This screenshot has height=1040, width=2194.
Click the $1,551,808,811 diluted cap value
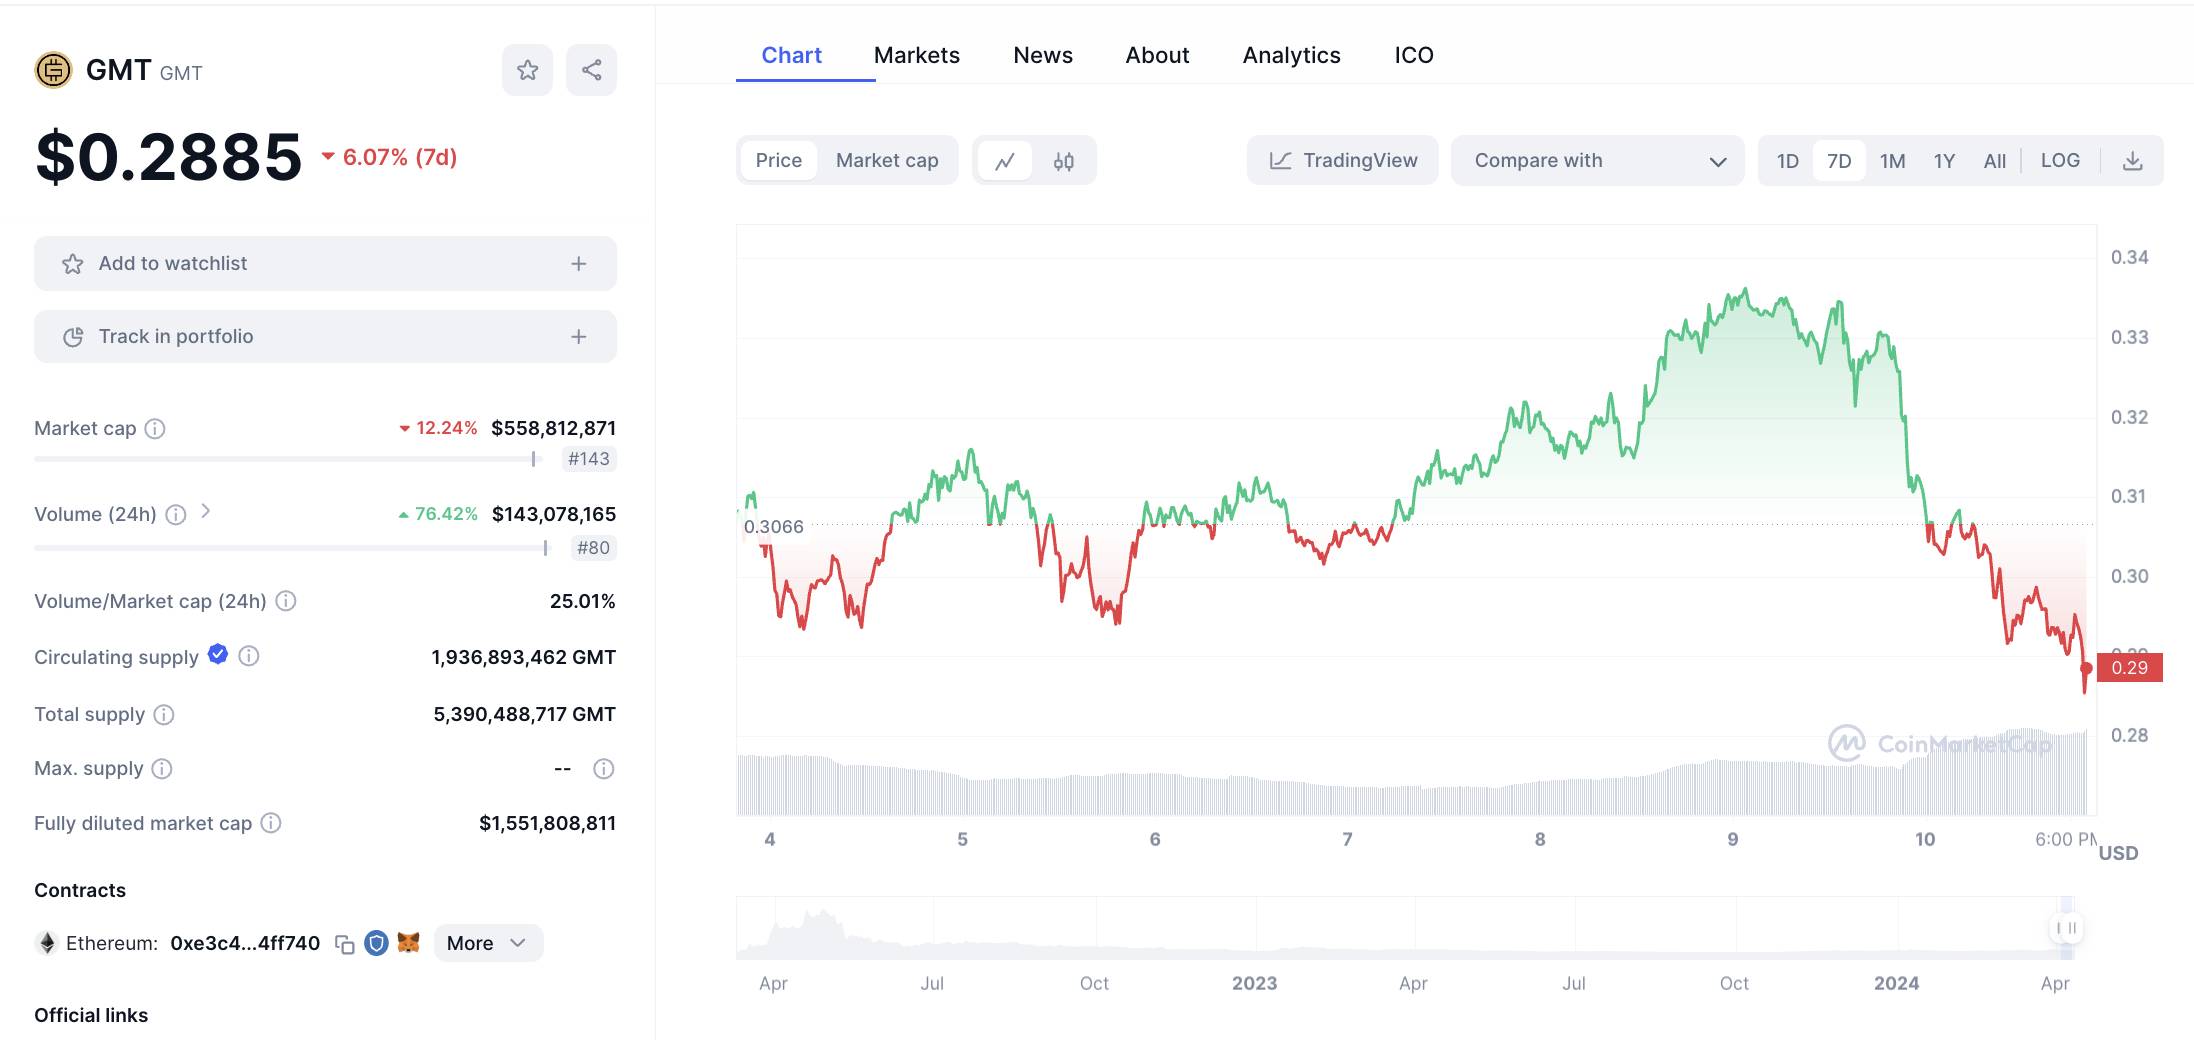point(547,823)
